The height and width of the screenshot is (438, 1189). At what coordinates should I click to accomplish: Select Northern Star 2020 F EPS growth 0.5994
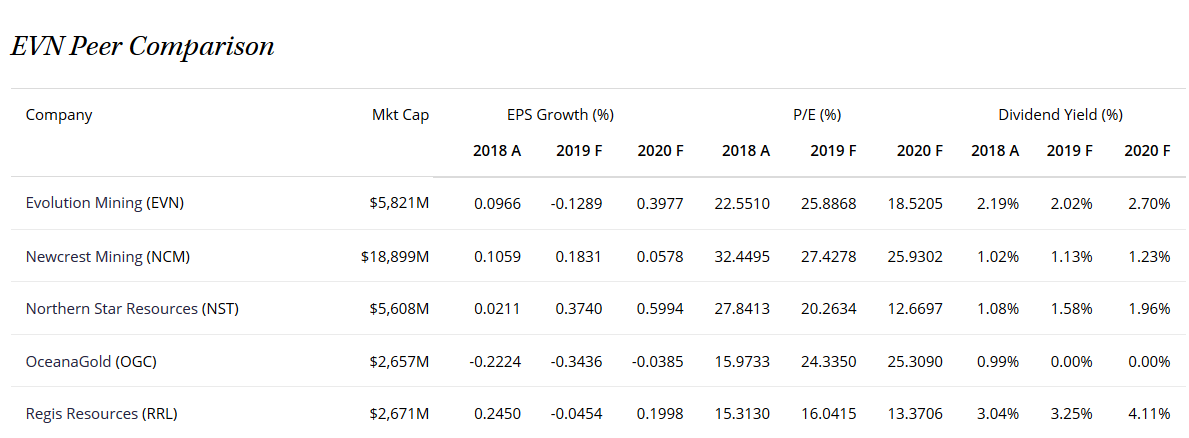(660, 308)
